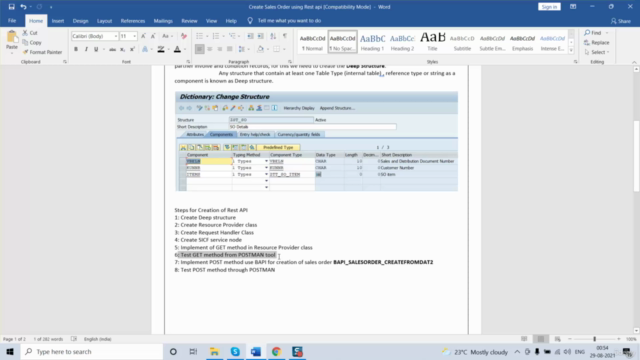The width and height of the screenshot is (640, 360).
Task: Open the proofing errors icon in status bar
Action: [x=74, y=339]
